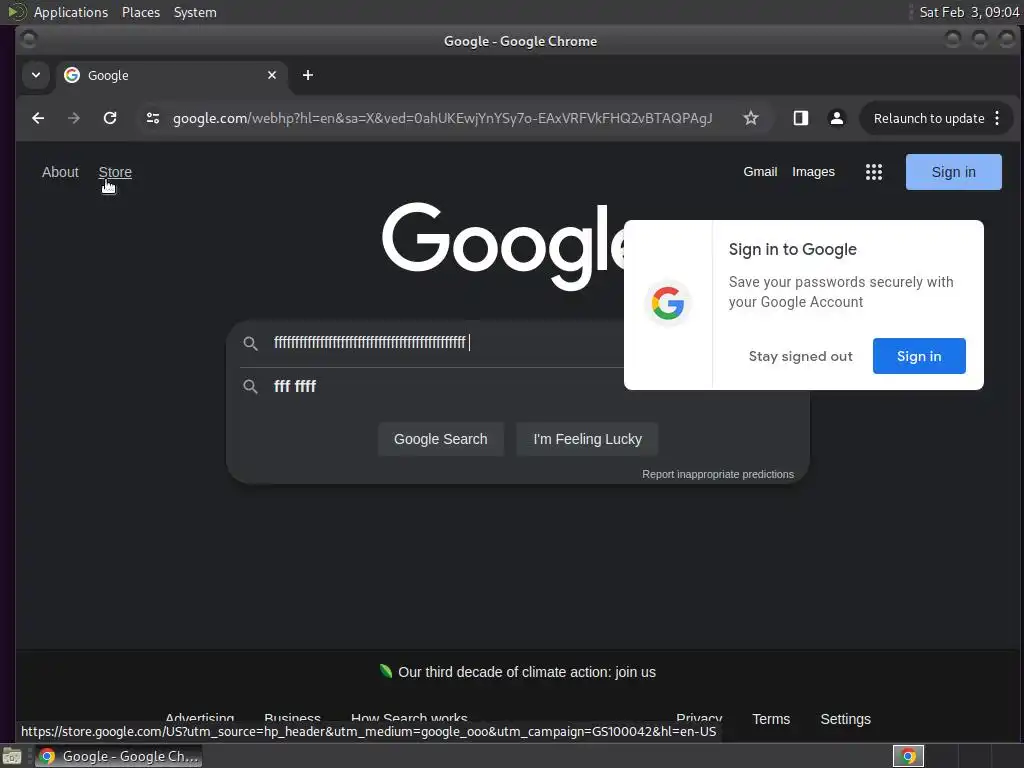Image resolution: width=1024 pixels, height=768 pixels.
Task: Close the Google tab
Action: [x=272, y=75]
